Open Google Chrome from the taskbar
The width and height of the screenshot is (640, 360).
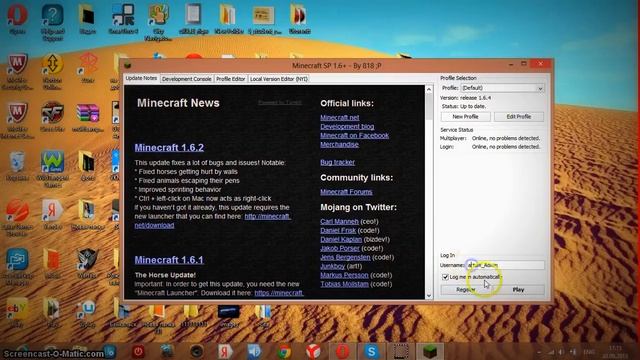(x=284, y=351)
